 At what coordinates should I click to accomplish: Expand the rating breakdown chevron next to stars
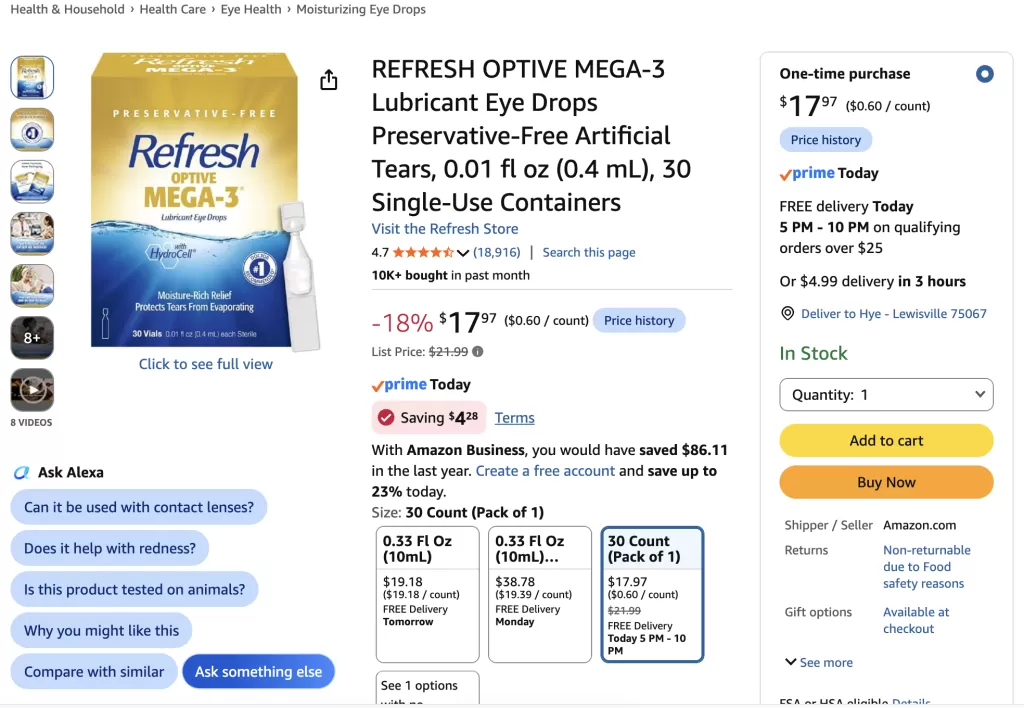[x=463, y=253]
